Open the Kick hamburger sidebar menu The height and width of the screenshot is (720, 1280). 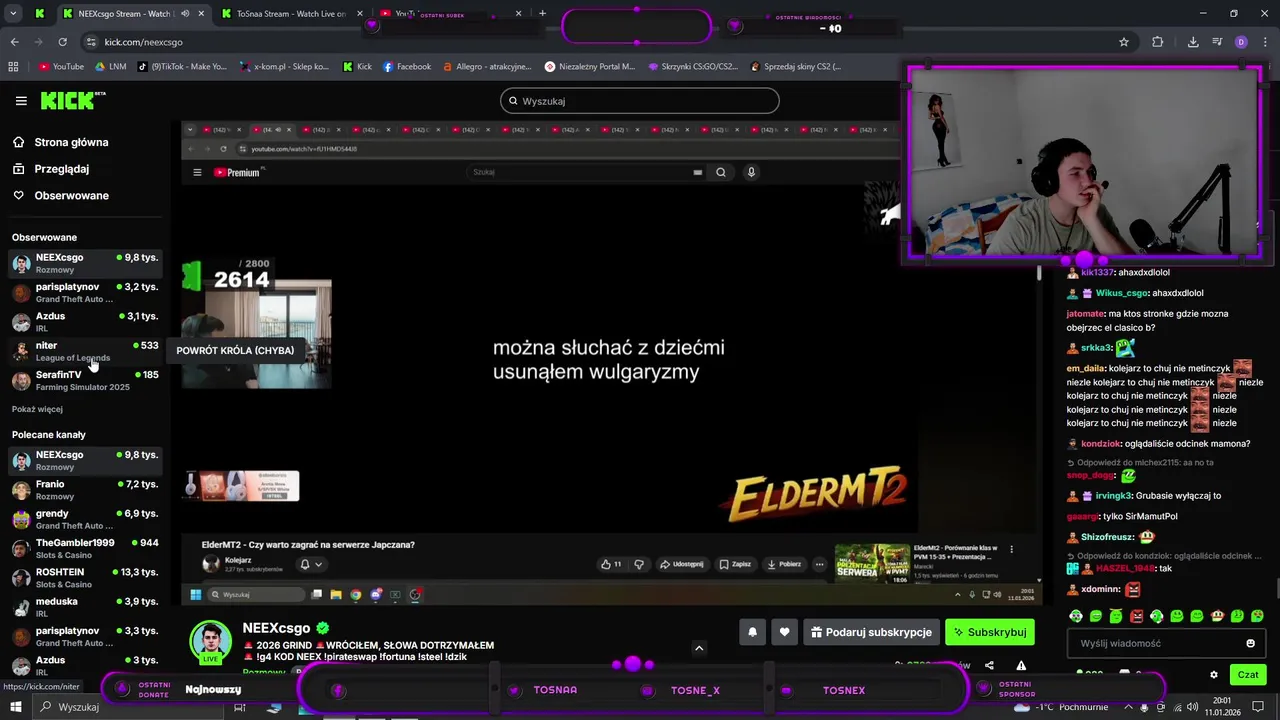click(21, 101)
